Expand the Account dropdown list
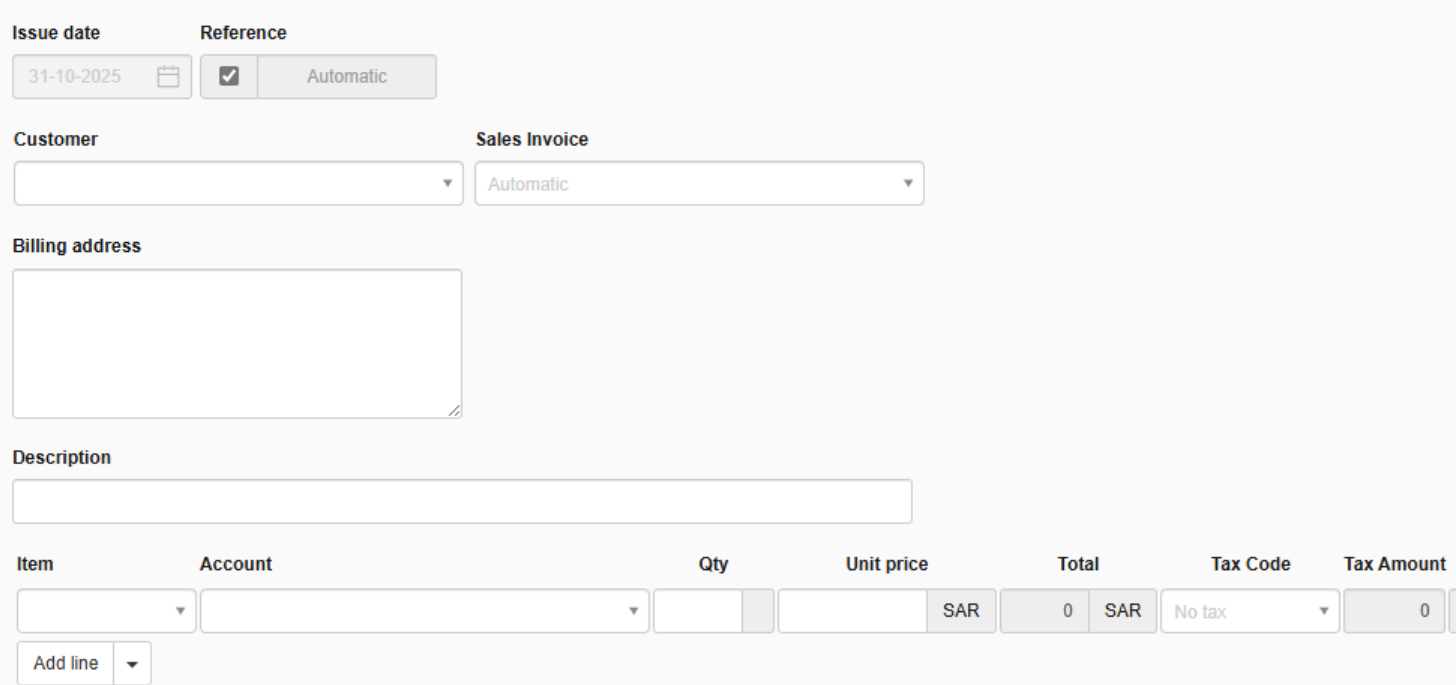Image resolution: width=1456 pixels, height=685 pixels. pyautogui.click(x=424, y=611)
